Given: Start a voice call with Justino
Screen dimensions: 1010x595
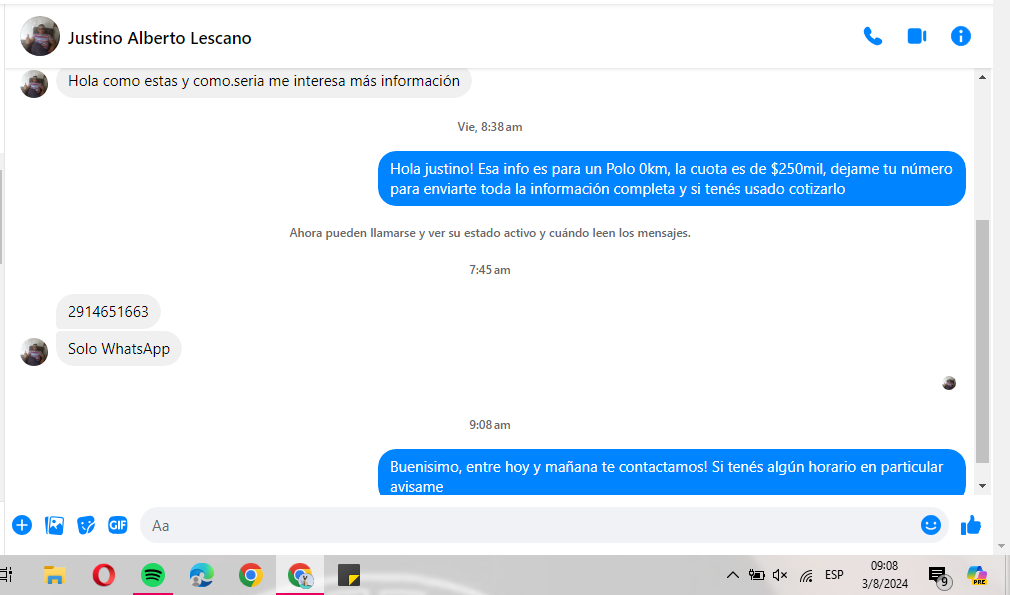Looking at the screenshot, I should [872, 37].
